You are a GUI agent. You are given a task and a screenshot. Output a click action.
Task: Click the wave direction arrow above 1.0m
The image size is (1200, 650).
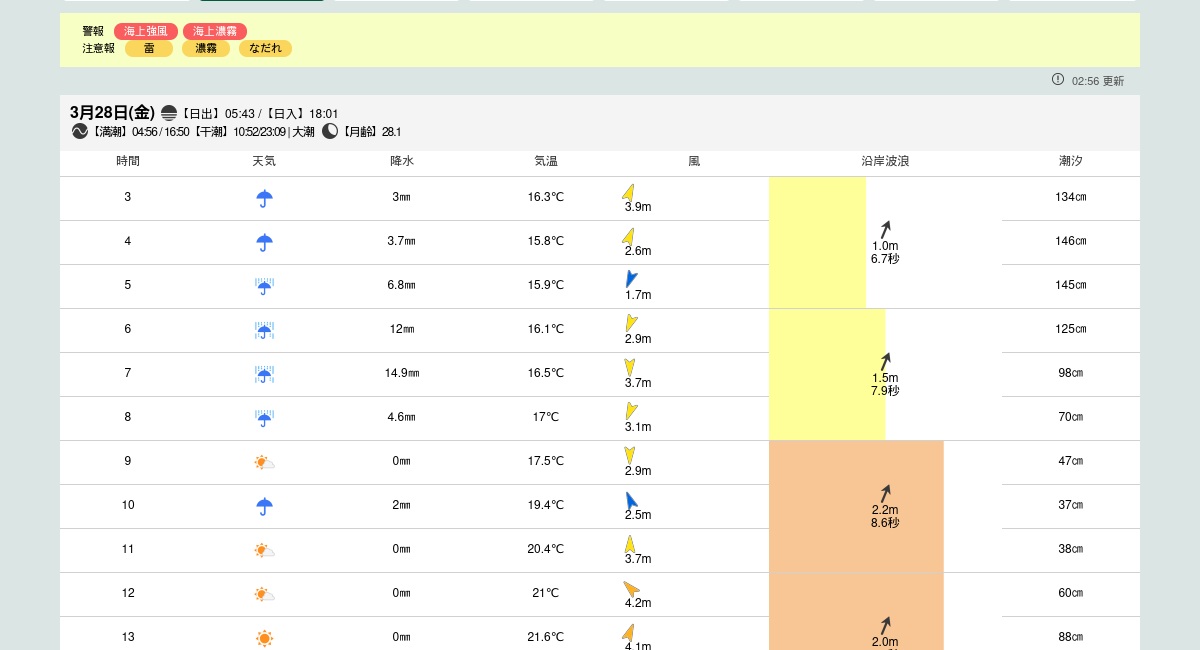click(x=885, y=229)
